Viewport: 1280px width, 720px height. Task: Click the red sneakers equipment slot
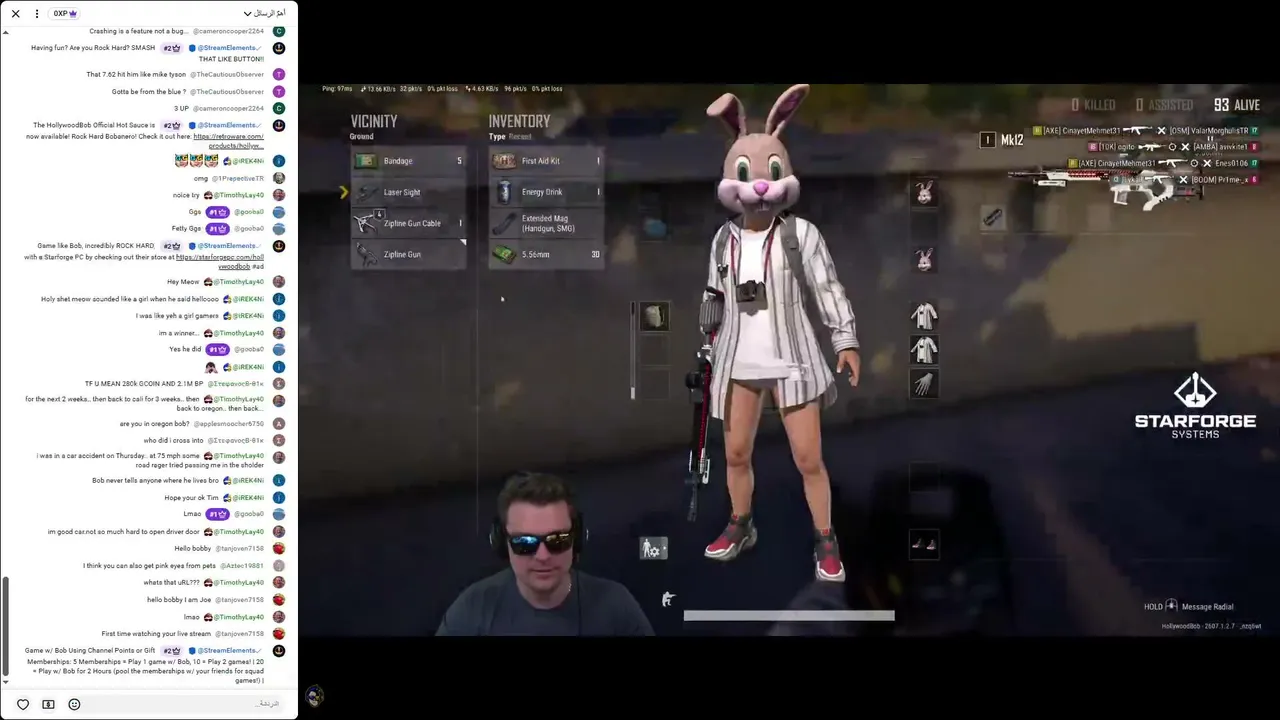click(924, 544)
